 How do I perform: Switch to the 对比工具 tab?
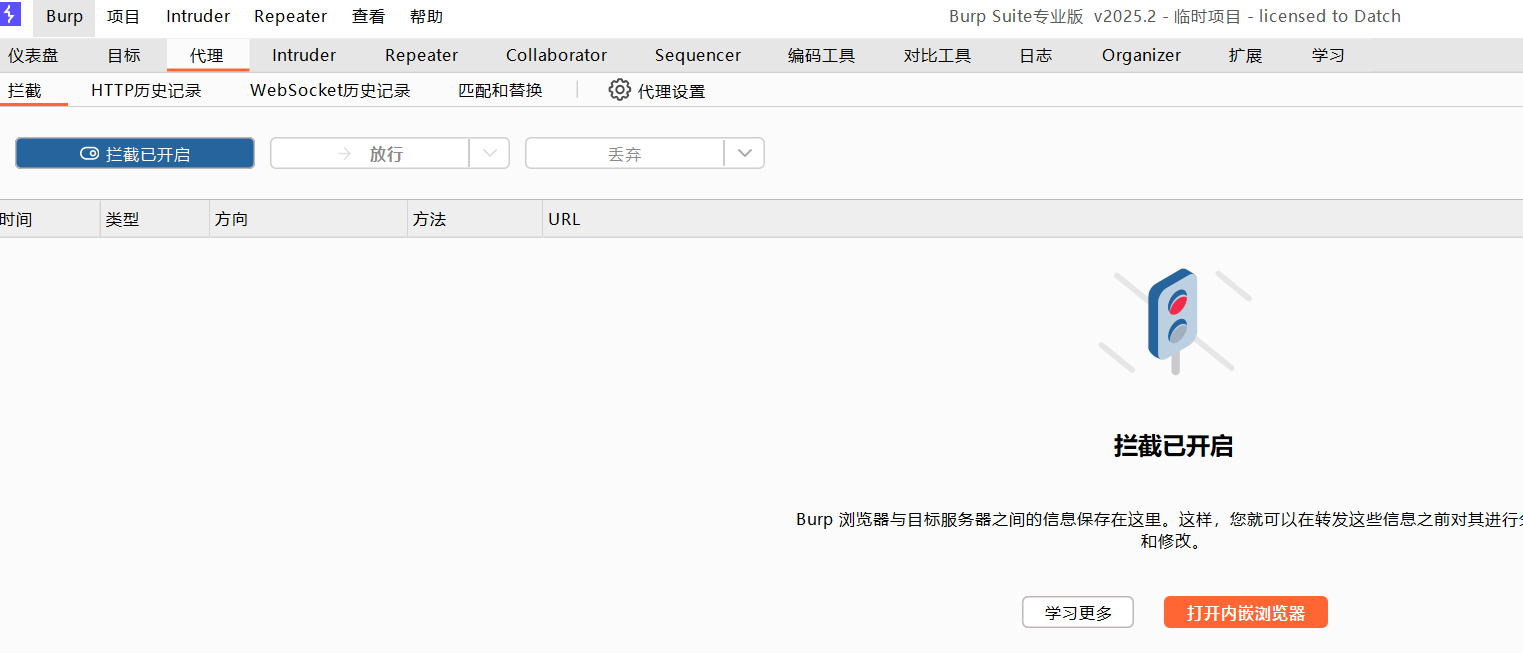(x=937, y=56)
